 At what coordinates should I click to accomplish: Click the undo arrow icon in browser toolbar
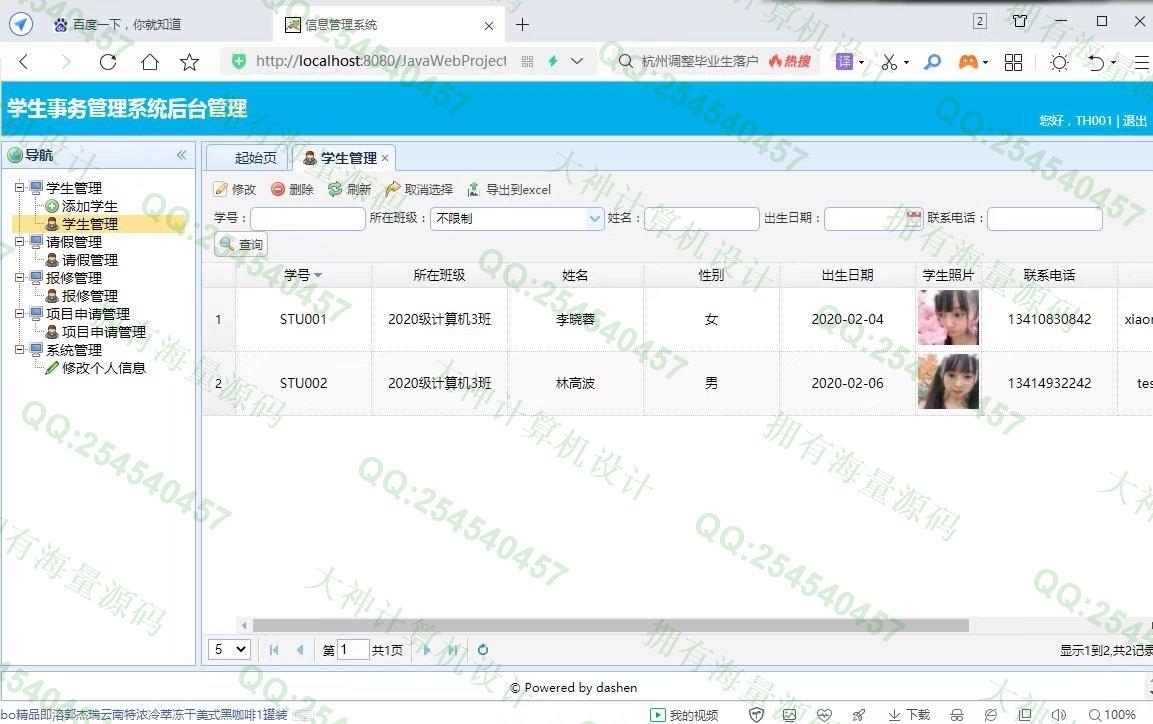coord(1096,62)
